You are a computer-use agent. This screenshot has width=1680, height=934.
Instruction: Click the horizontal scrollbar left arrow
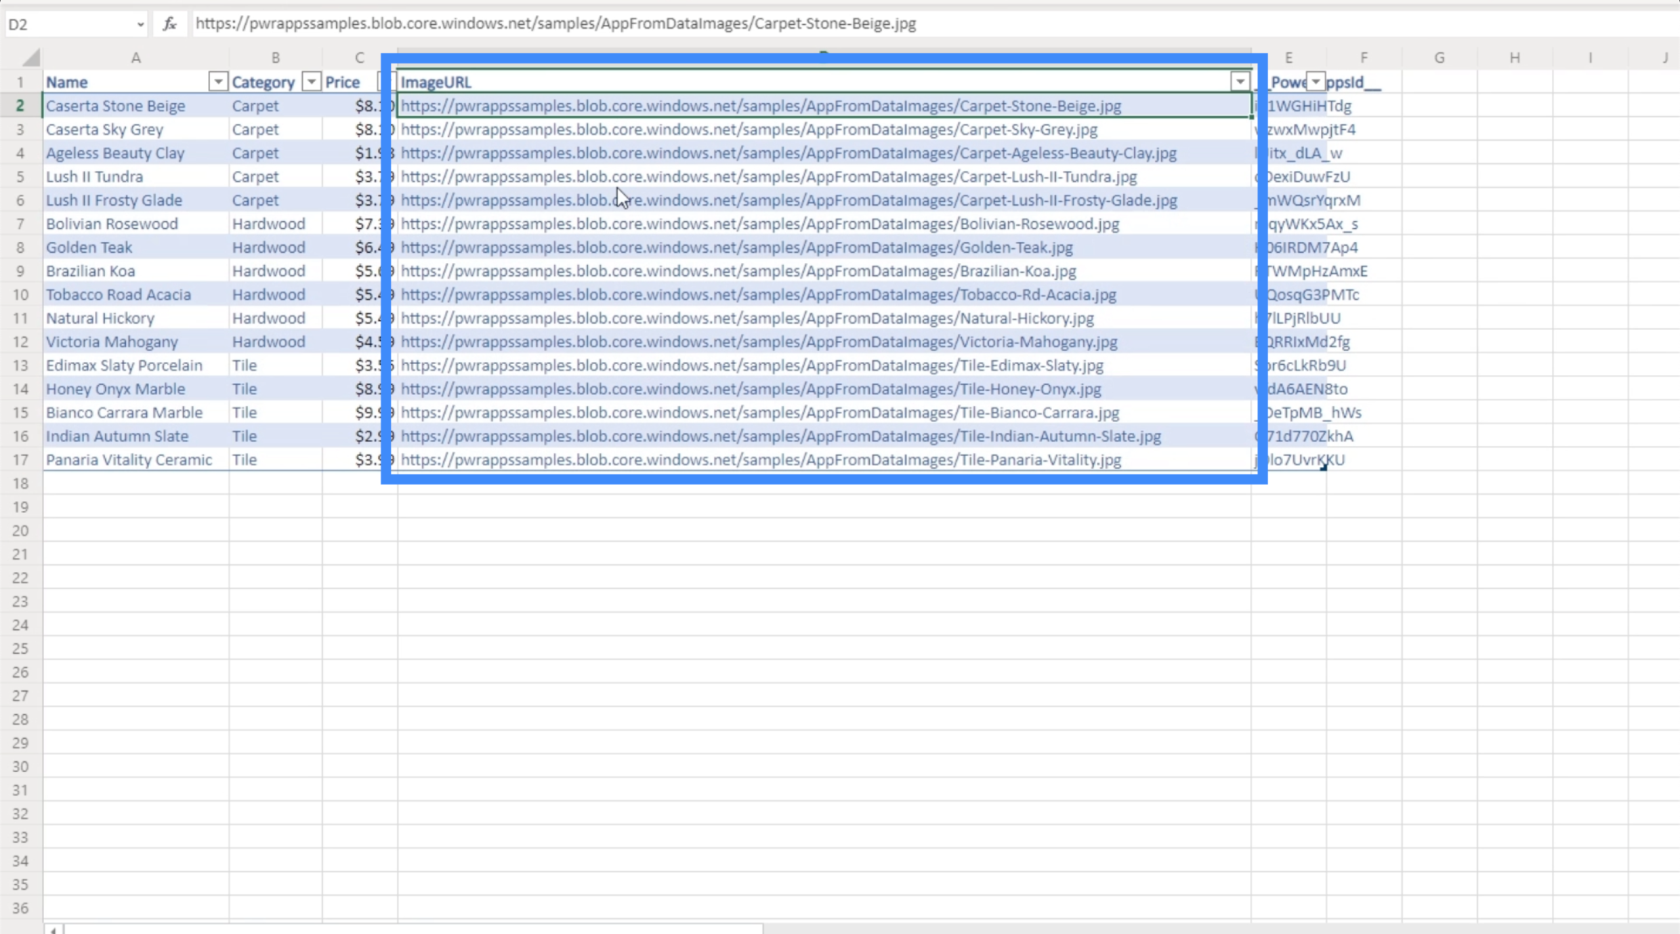(53, 929)
